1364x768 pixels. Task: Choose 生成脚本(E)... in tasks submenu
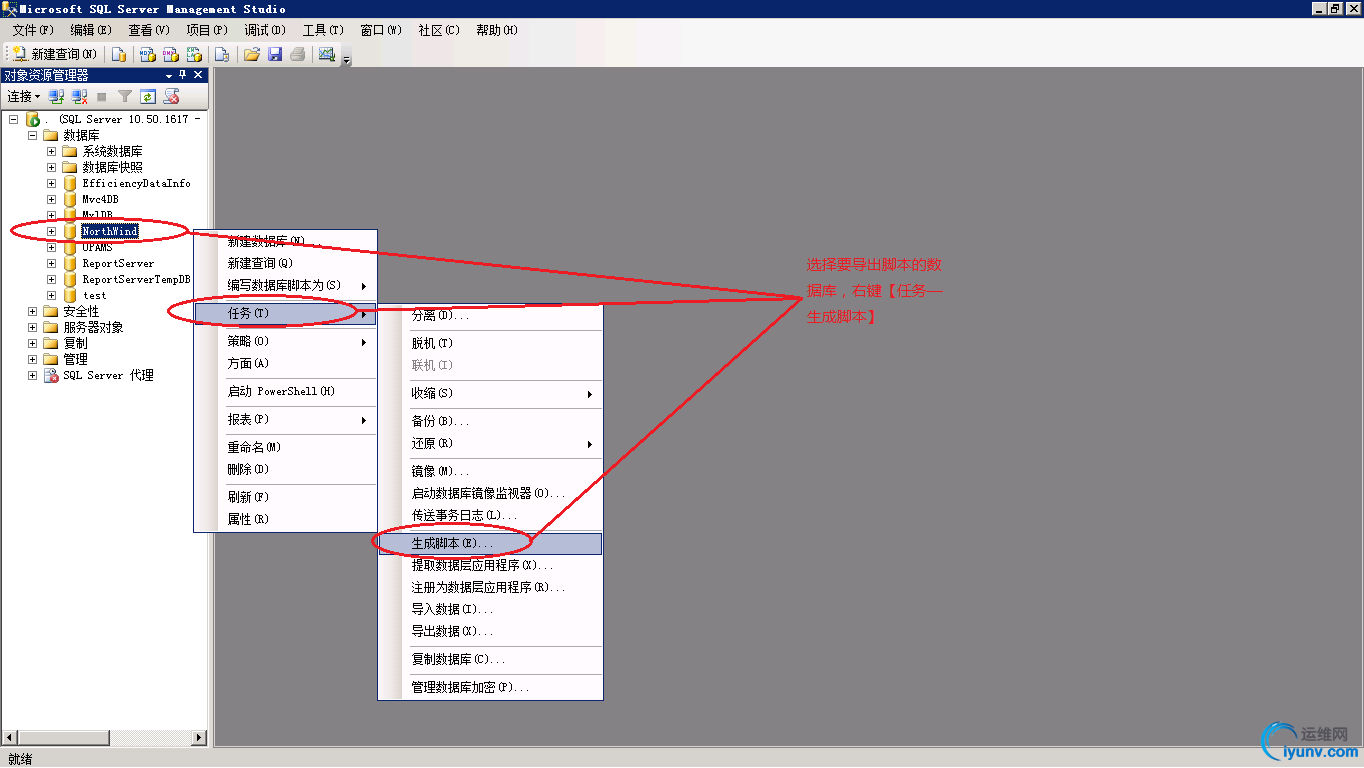click(490, 543)
